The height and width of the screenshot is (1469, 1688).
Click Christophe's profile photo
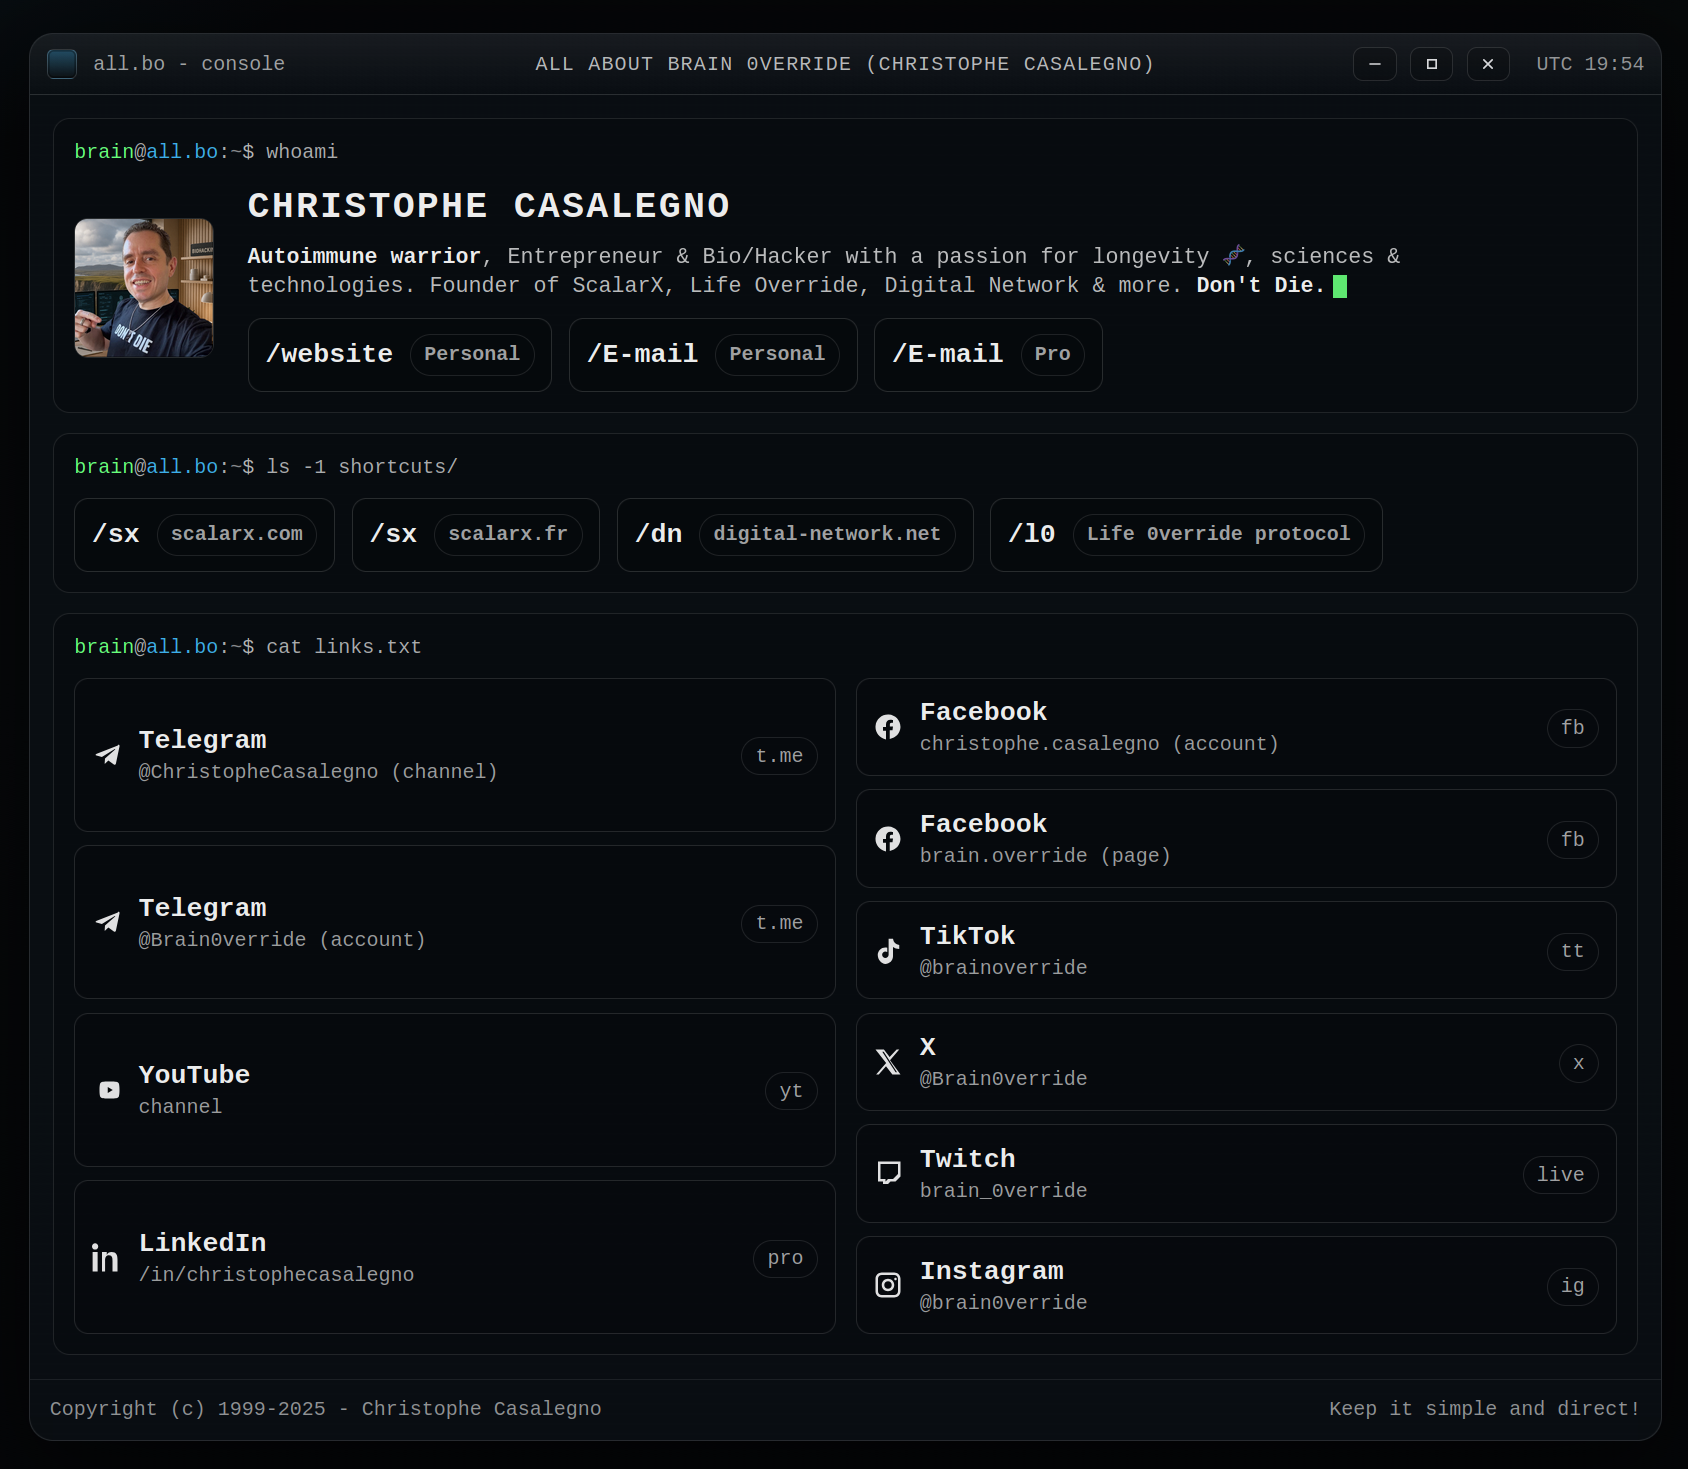[144, 288]
